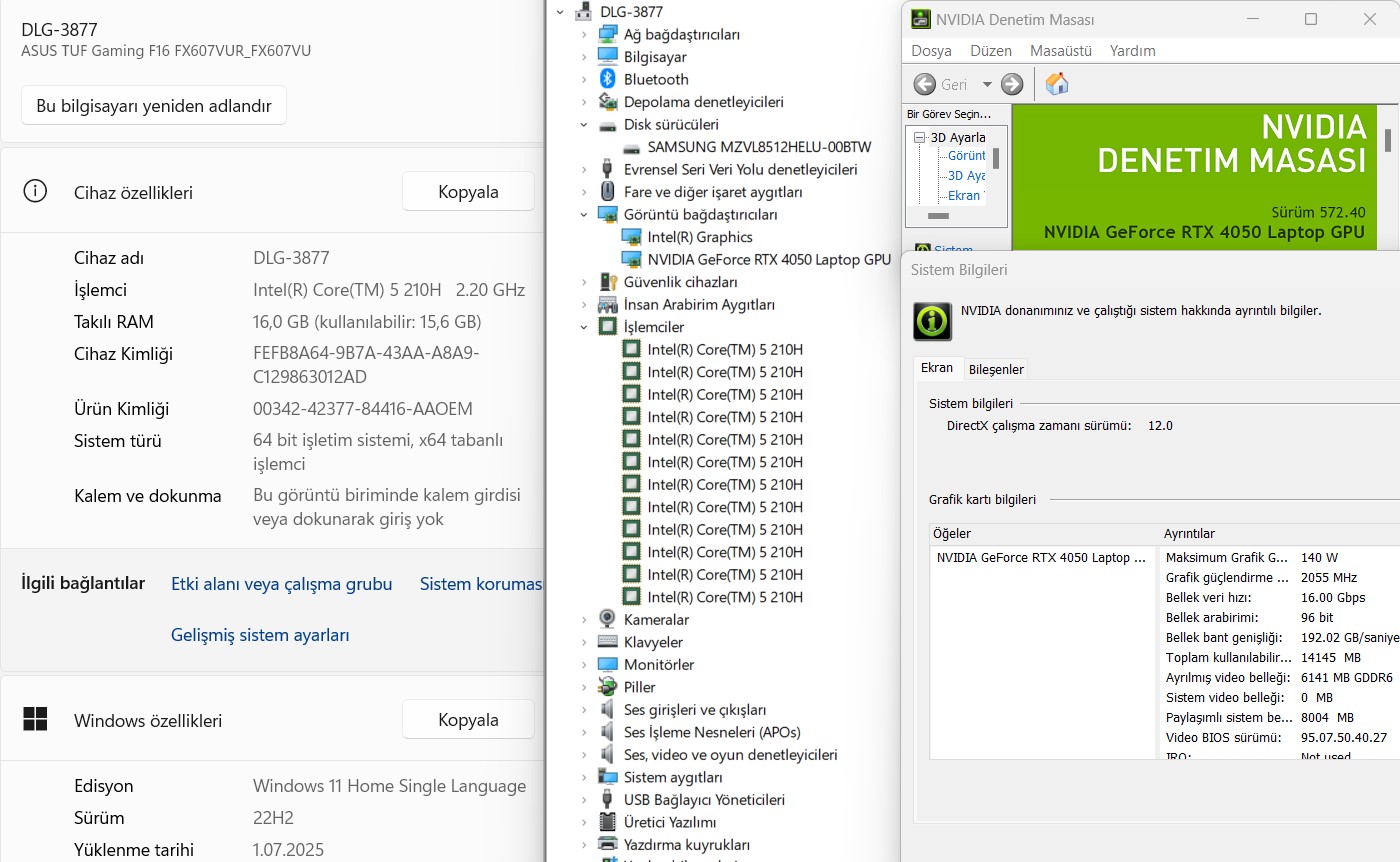Viewport: 1400px width, 862px height.
Task: Open the Yardım menu in NVIDIA Denetim Masası
Action: 1133,50
